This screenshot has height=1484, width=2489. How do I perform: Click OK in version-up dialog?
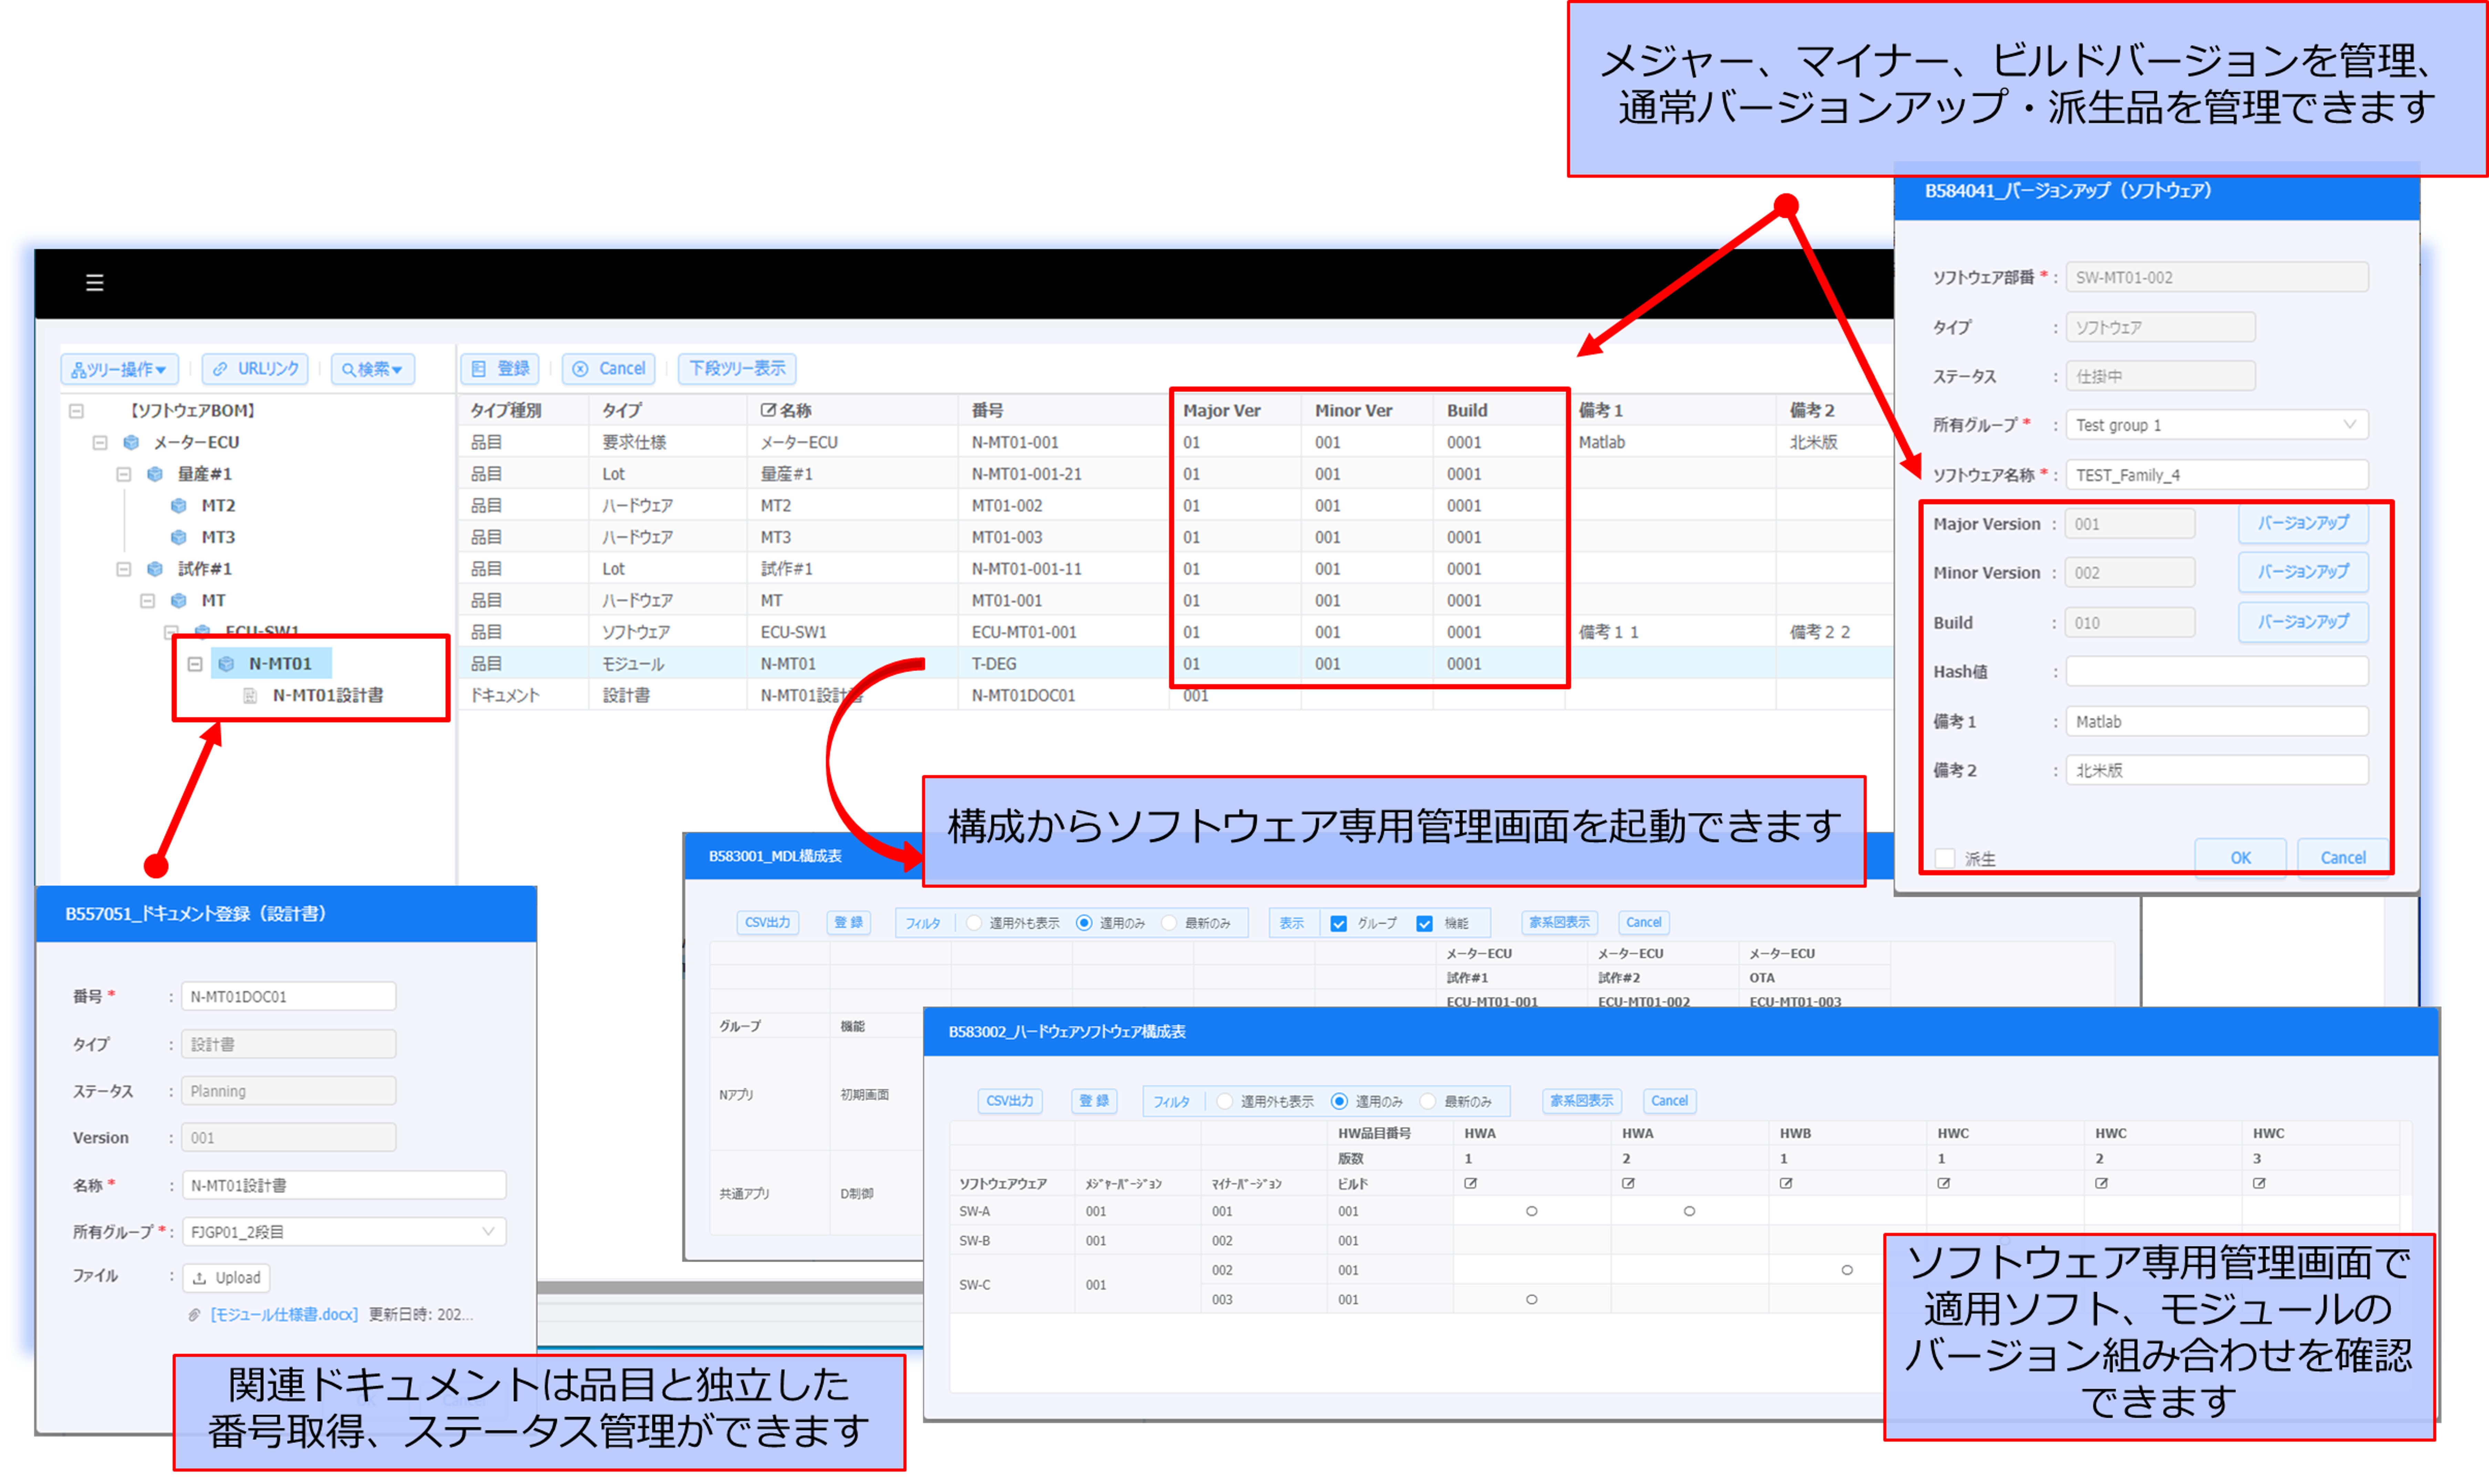click(x=2240, y=858)
